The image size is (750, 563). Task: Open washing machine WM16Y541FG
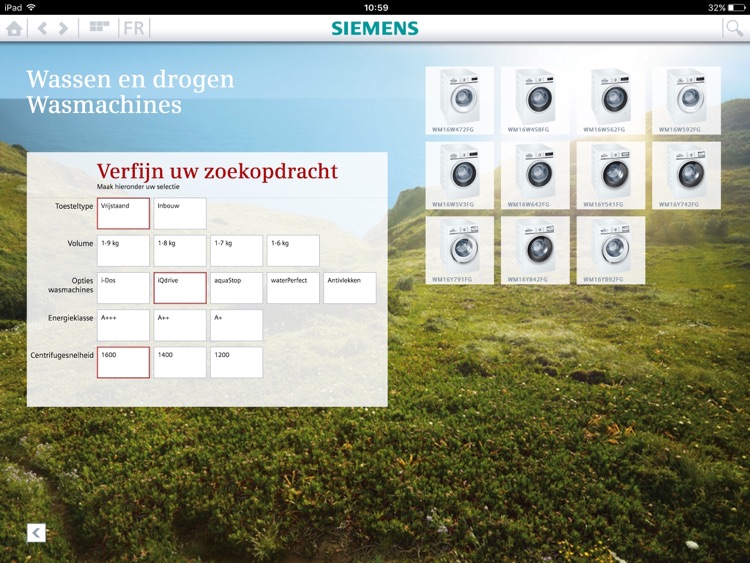point(611,176)
